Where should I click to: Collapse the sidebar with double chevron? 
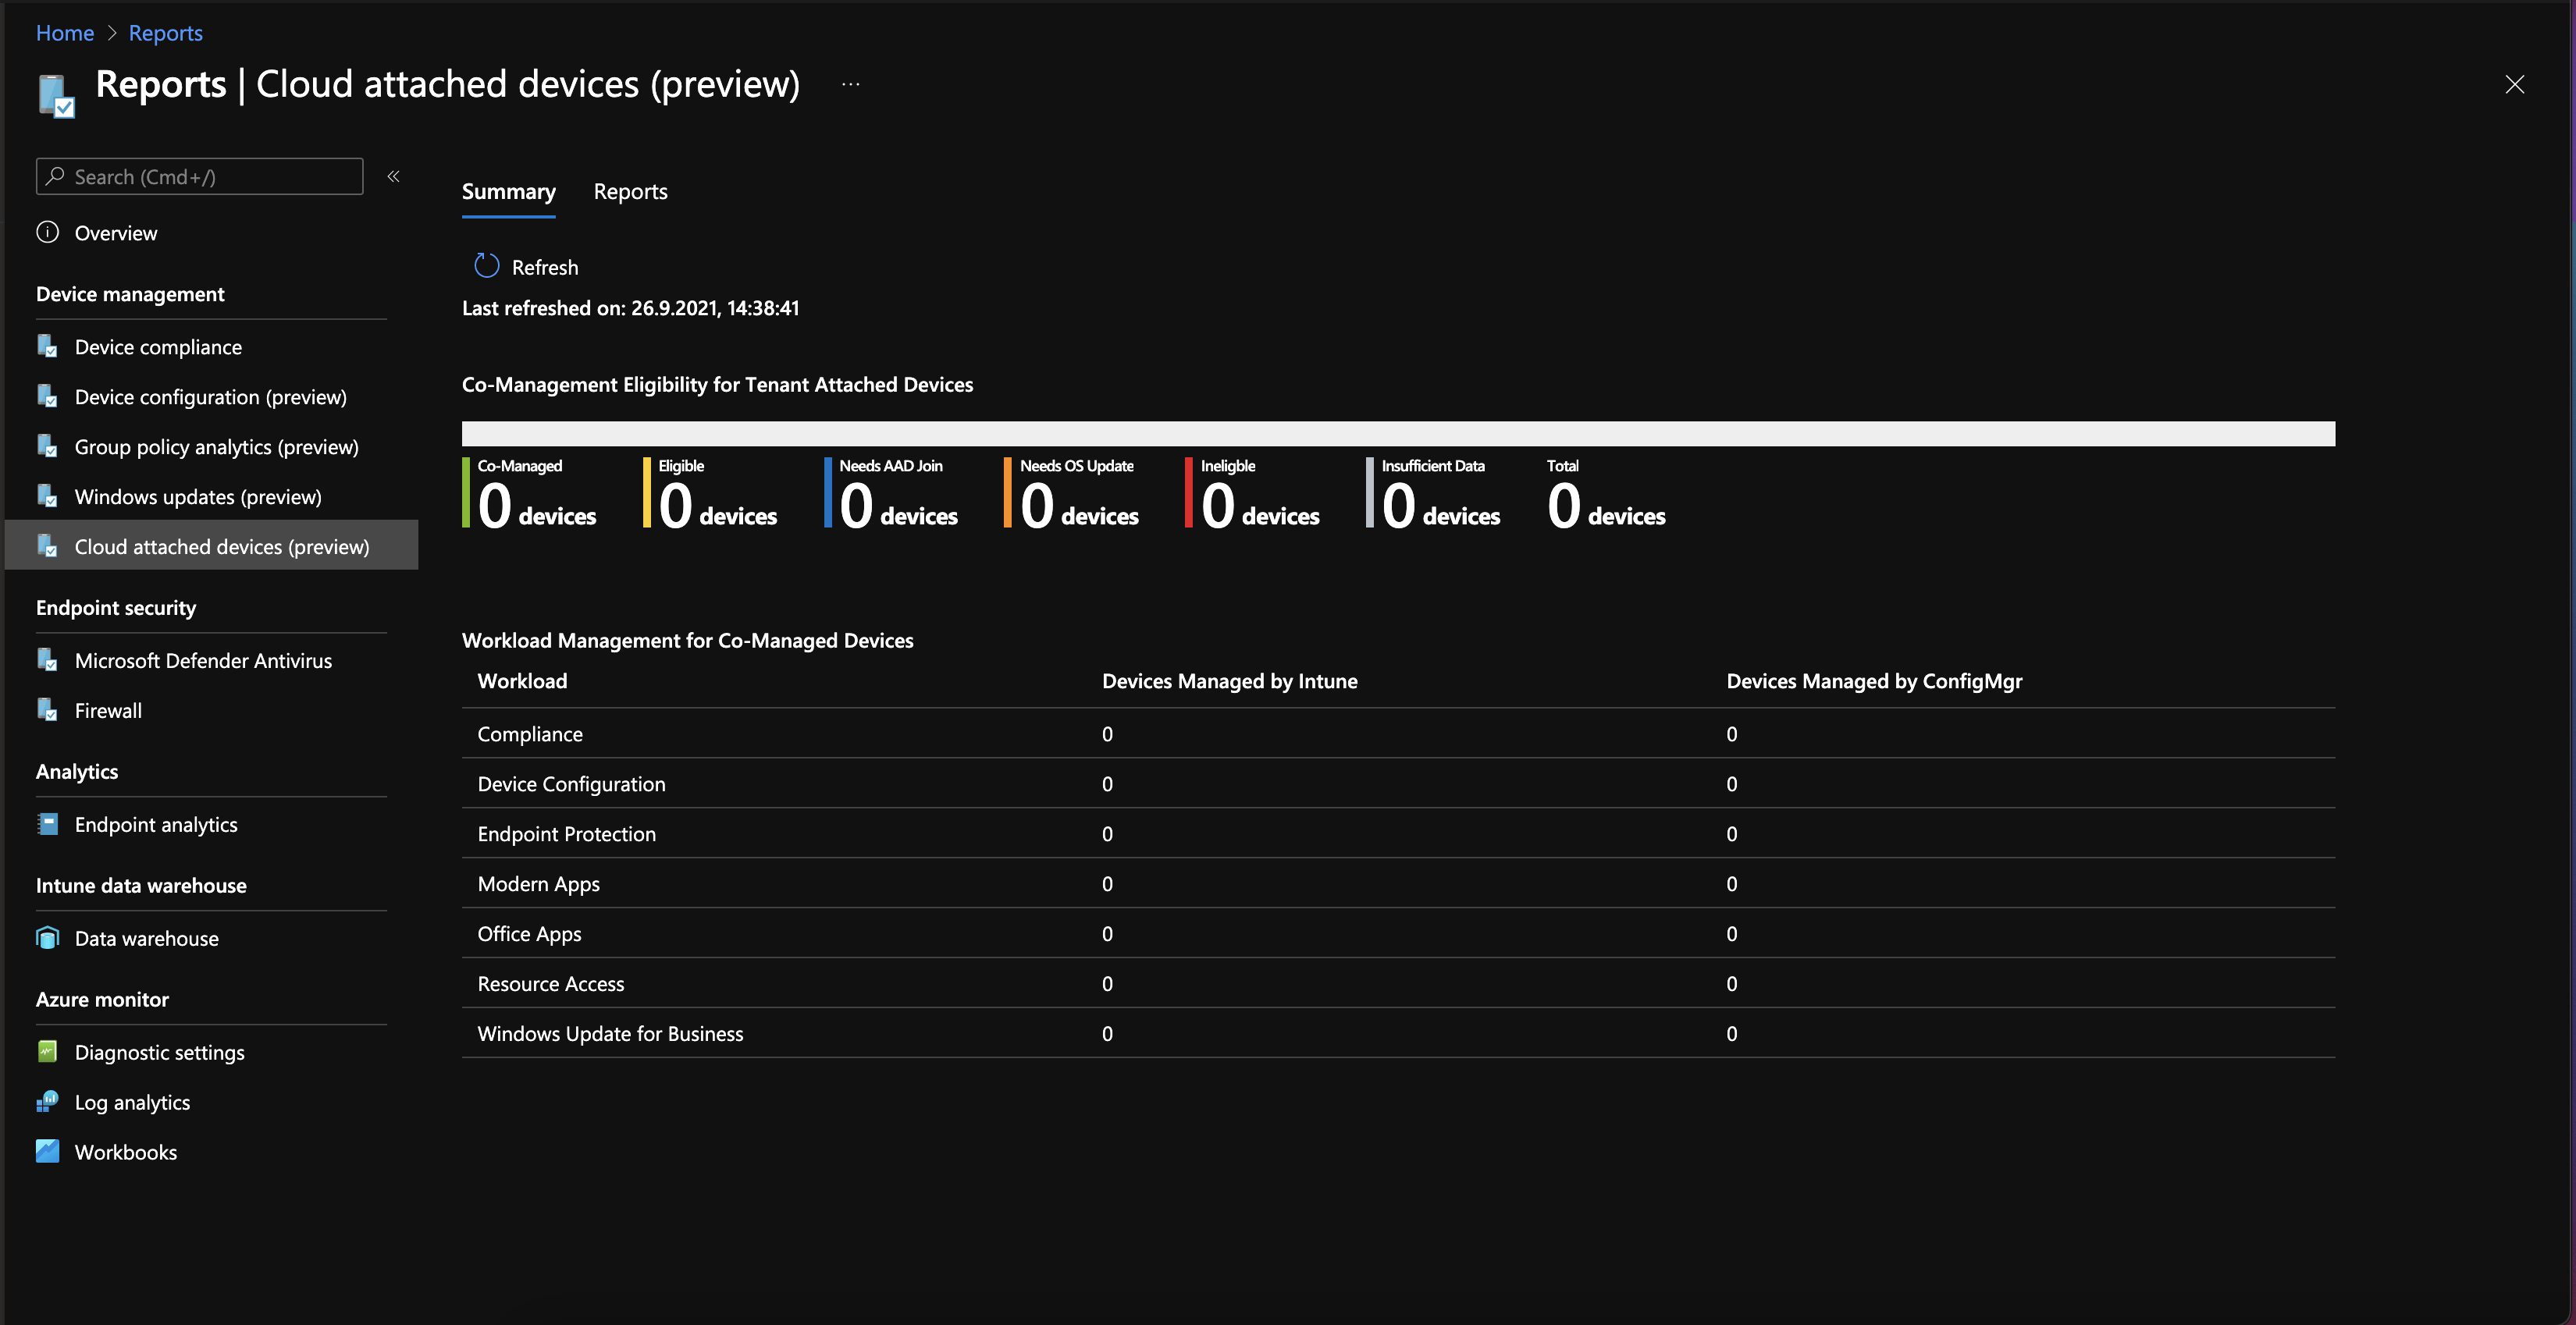coord(394,176)
